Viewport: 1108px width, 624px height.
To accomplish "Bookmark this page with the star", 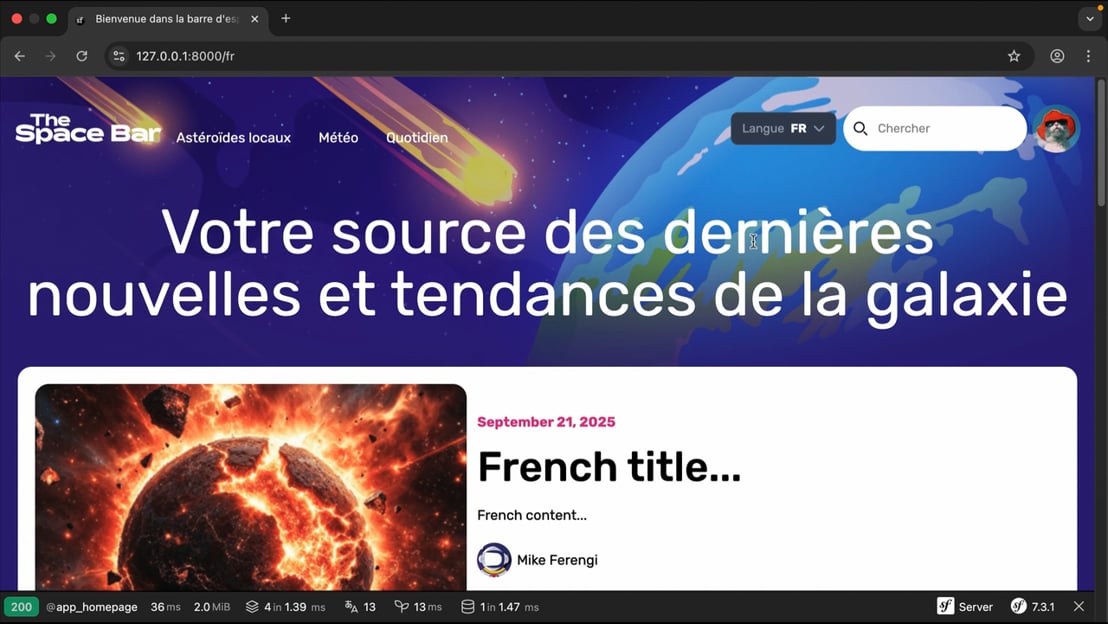I will [1014, 56].
